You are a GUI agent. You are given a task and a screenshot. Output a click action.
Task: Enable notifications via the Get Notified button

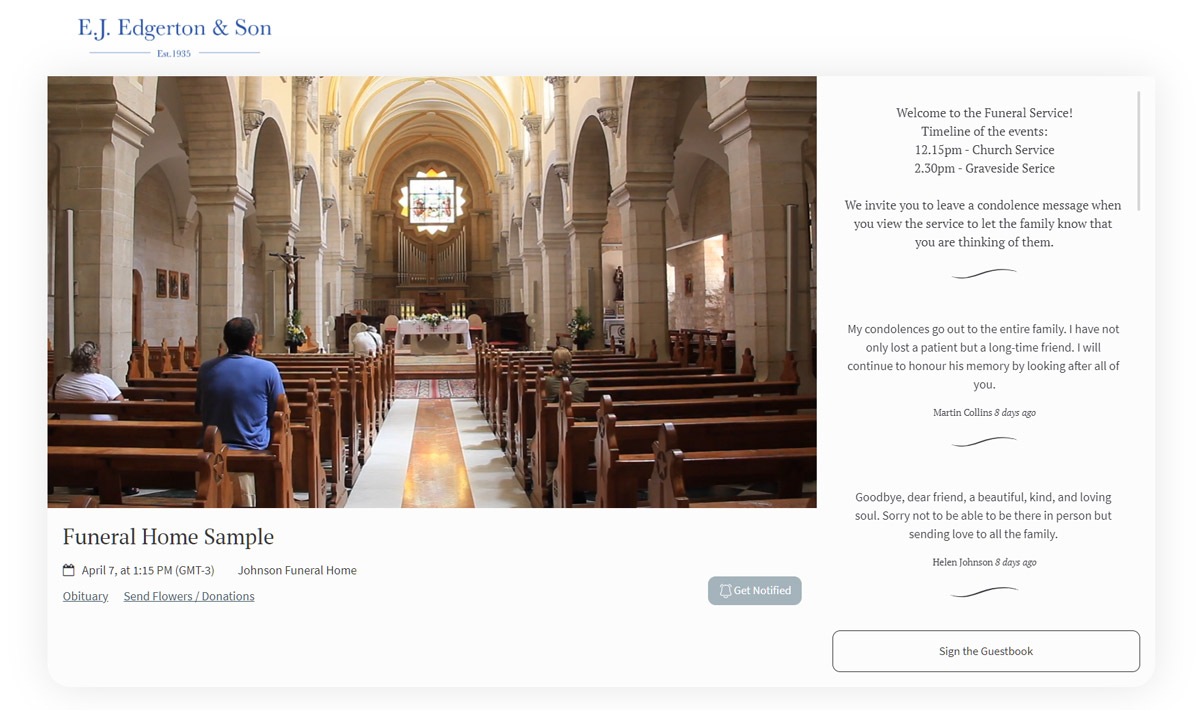point(754,590)
